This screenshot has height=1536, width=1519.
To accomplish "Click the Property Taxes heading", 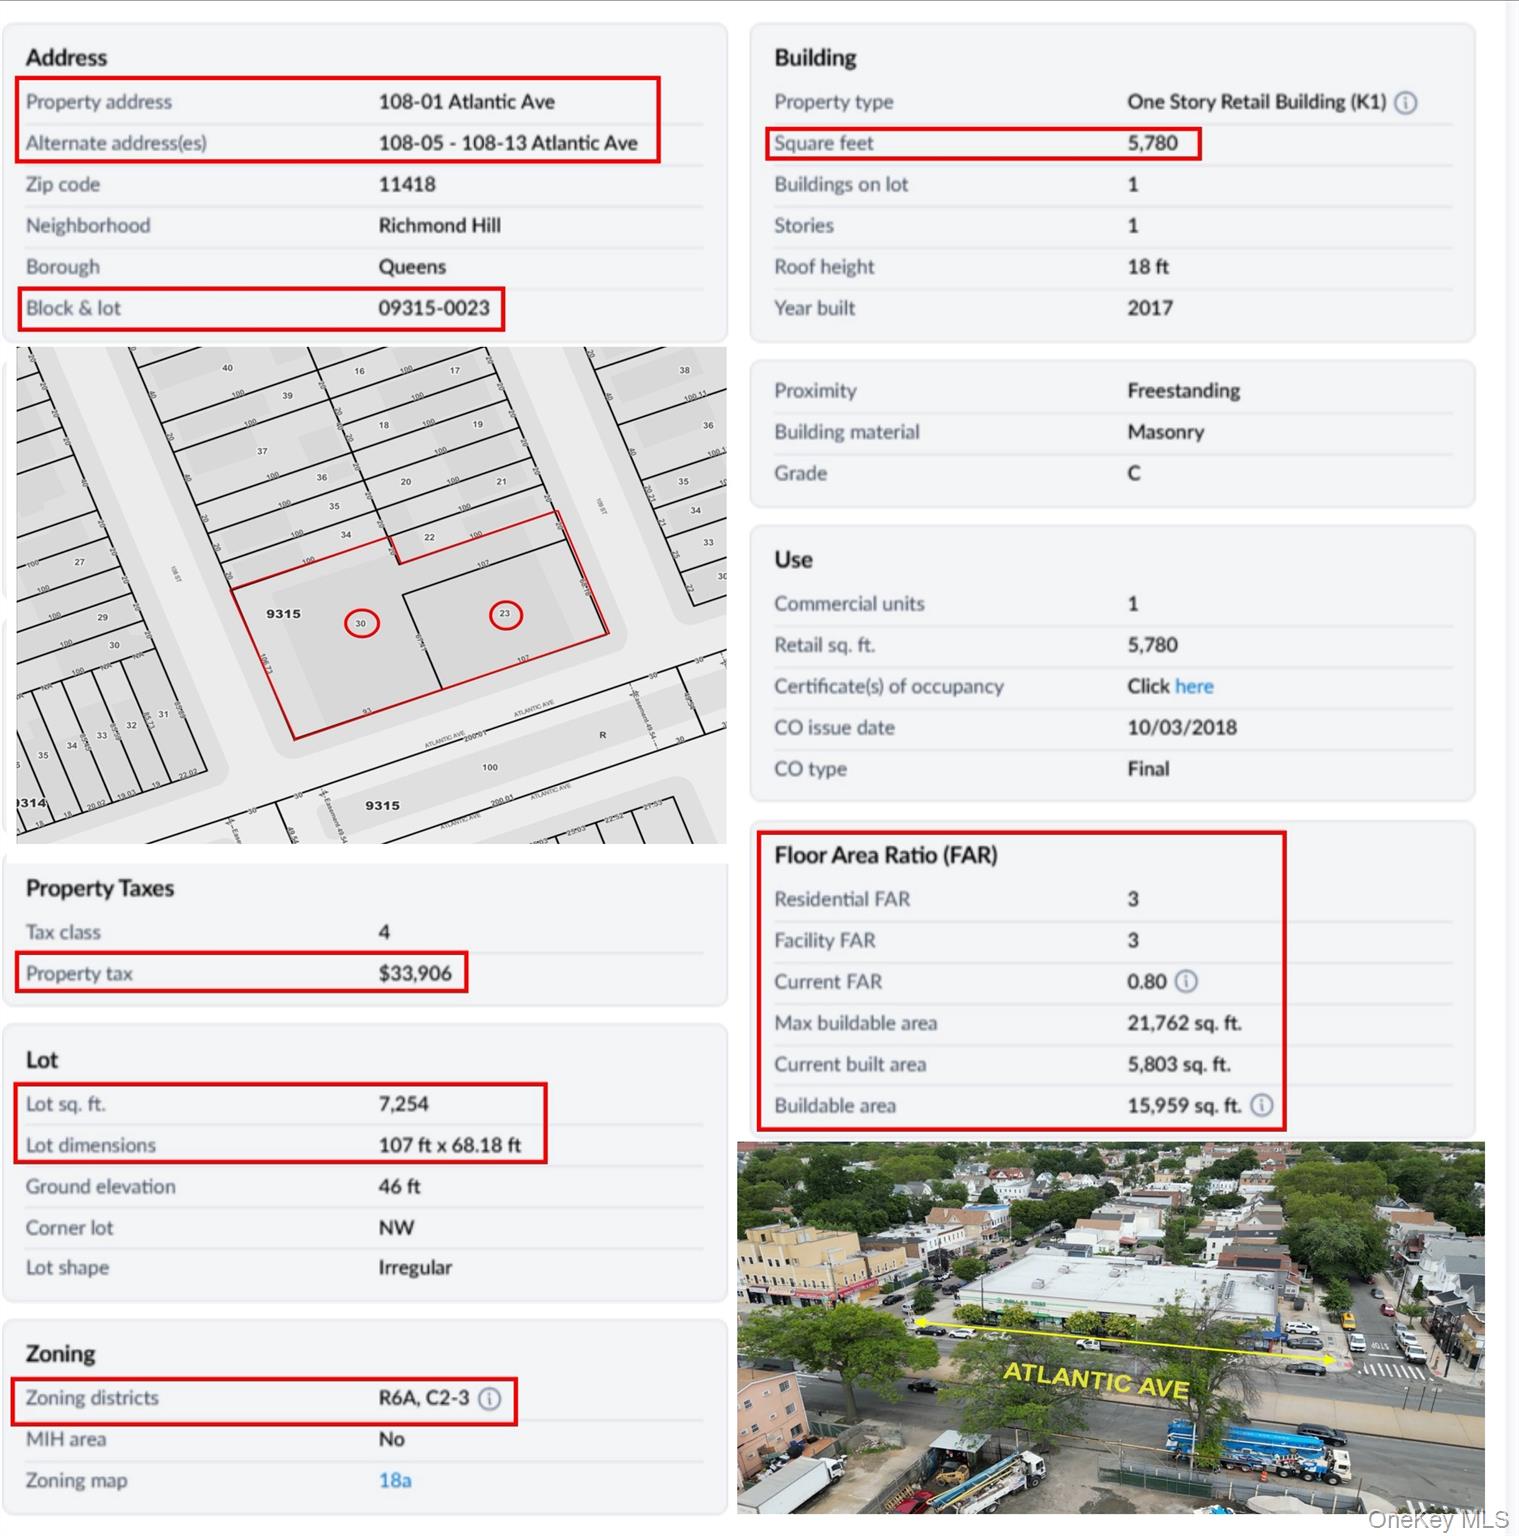I will [x=100, y=888].
